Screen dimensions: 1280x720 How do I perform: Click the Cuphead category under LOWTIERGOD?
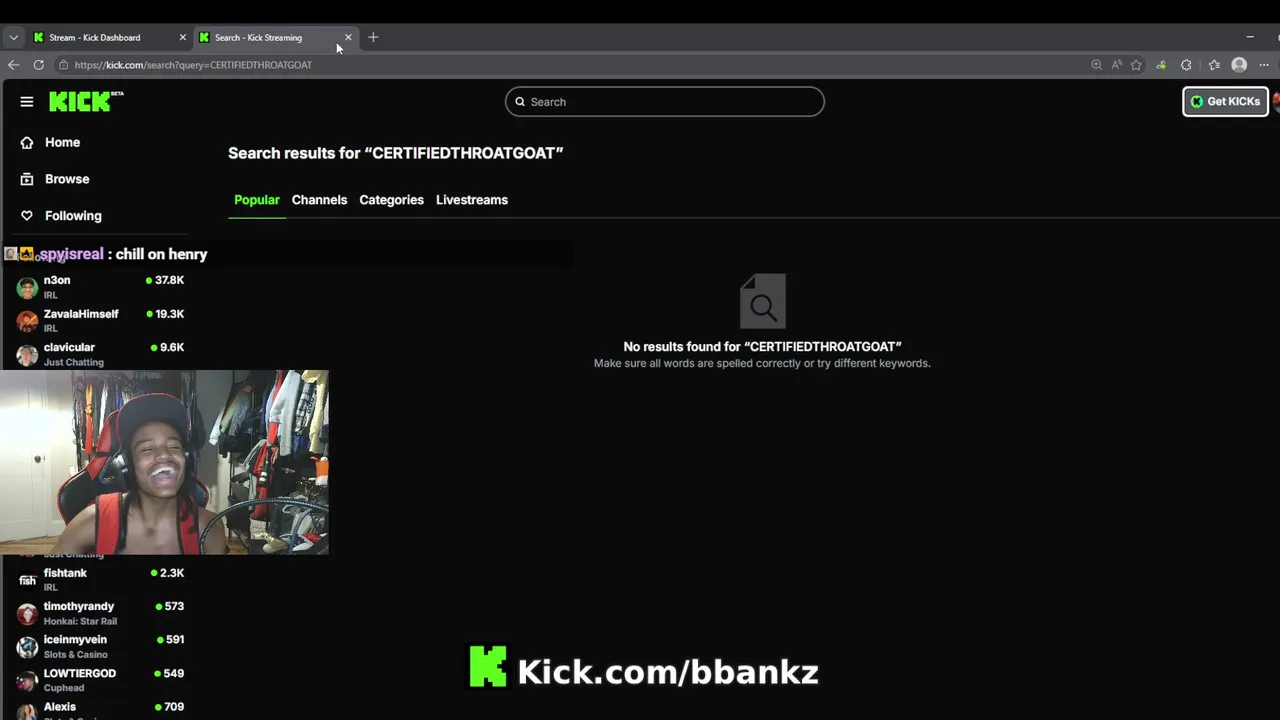click(x=64, y=688)
